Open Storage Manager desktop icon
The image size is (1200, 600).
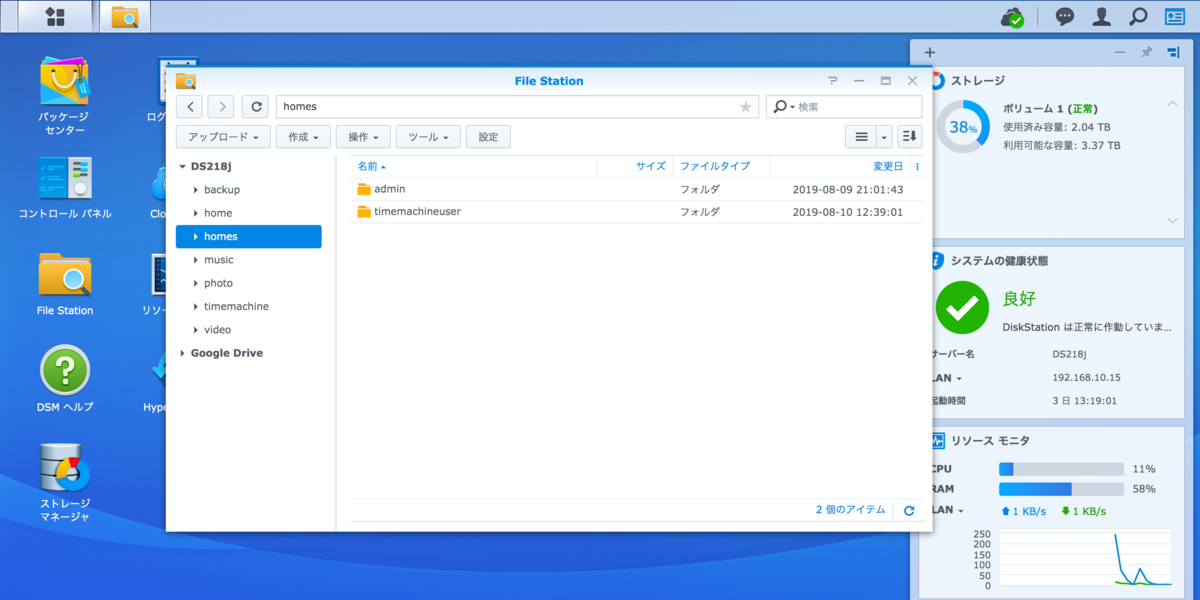[65, 483]
